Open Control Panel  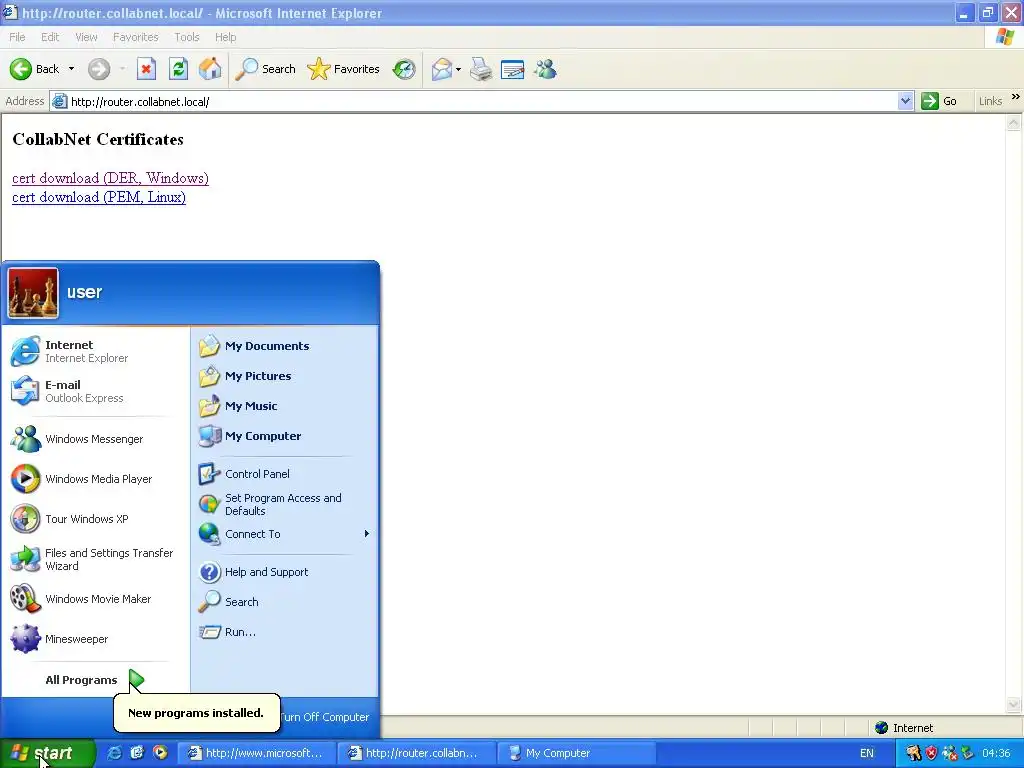click(x=285, y=474)
